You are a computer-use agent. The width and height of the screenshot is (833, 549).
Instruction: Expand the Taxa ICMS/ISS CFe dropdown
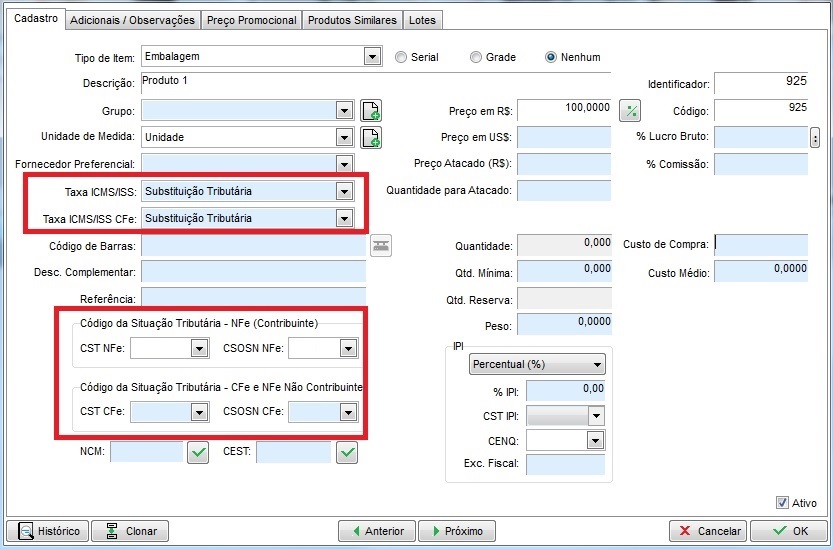[x=344, y=218]
